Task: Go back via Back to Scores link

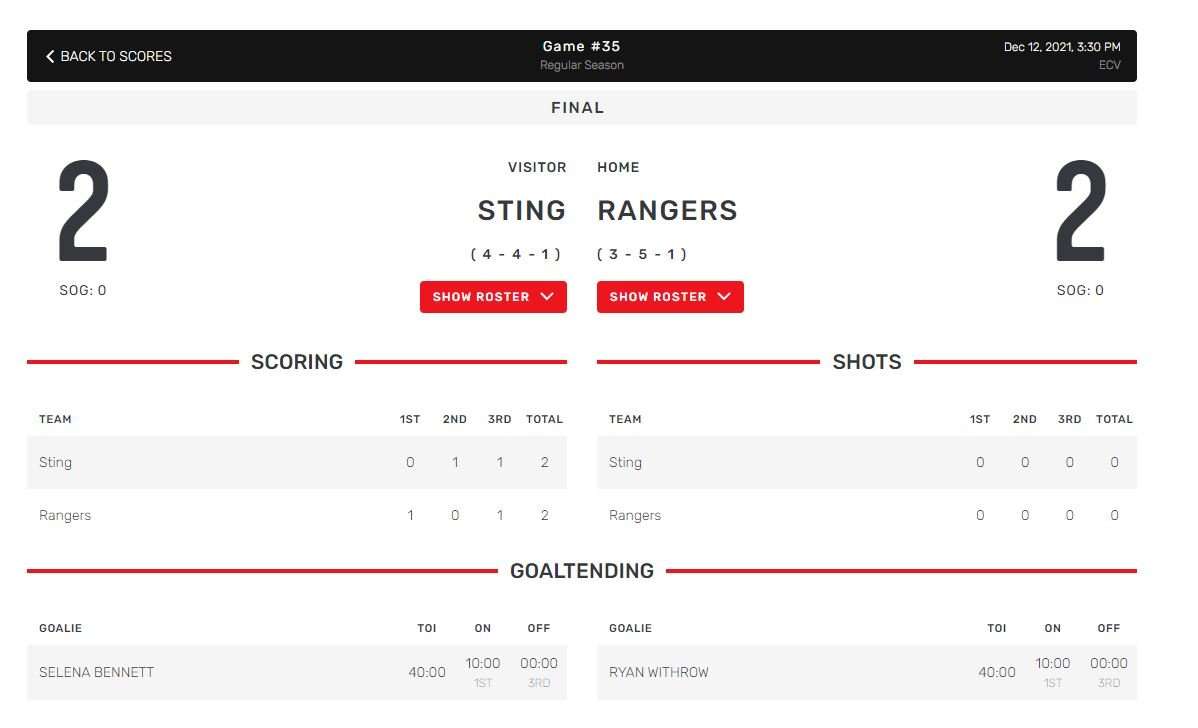Action: (108, 57)
